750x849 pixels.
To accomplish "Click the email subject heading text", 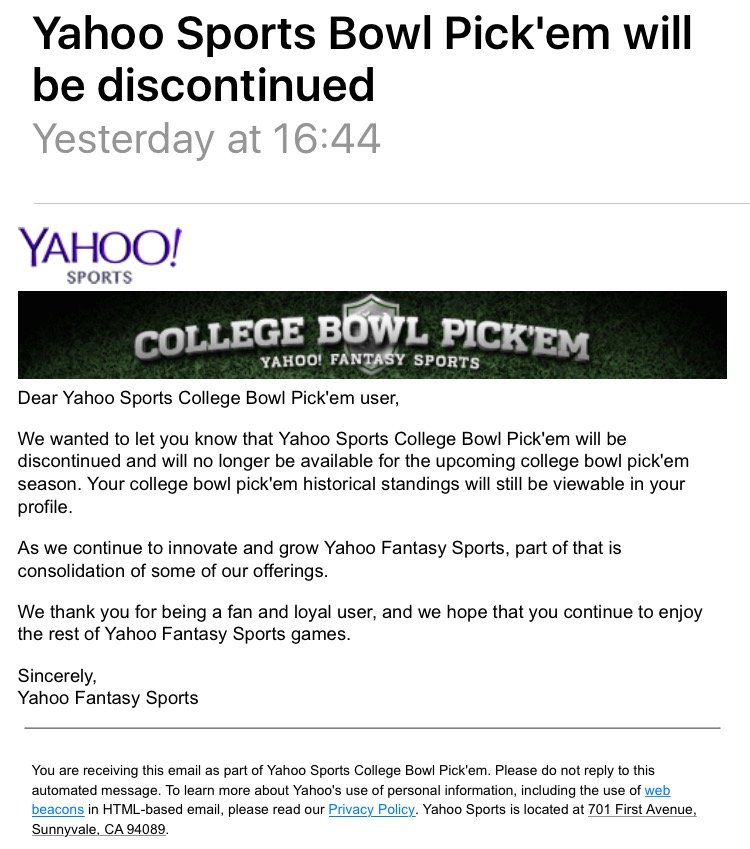I will coord(362,58).
